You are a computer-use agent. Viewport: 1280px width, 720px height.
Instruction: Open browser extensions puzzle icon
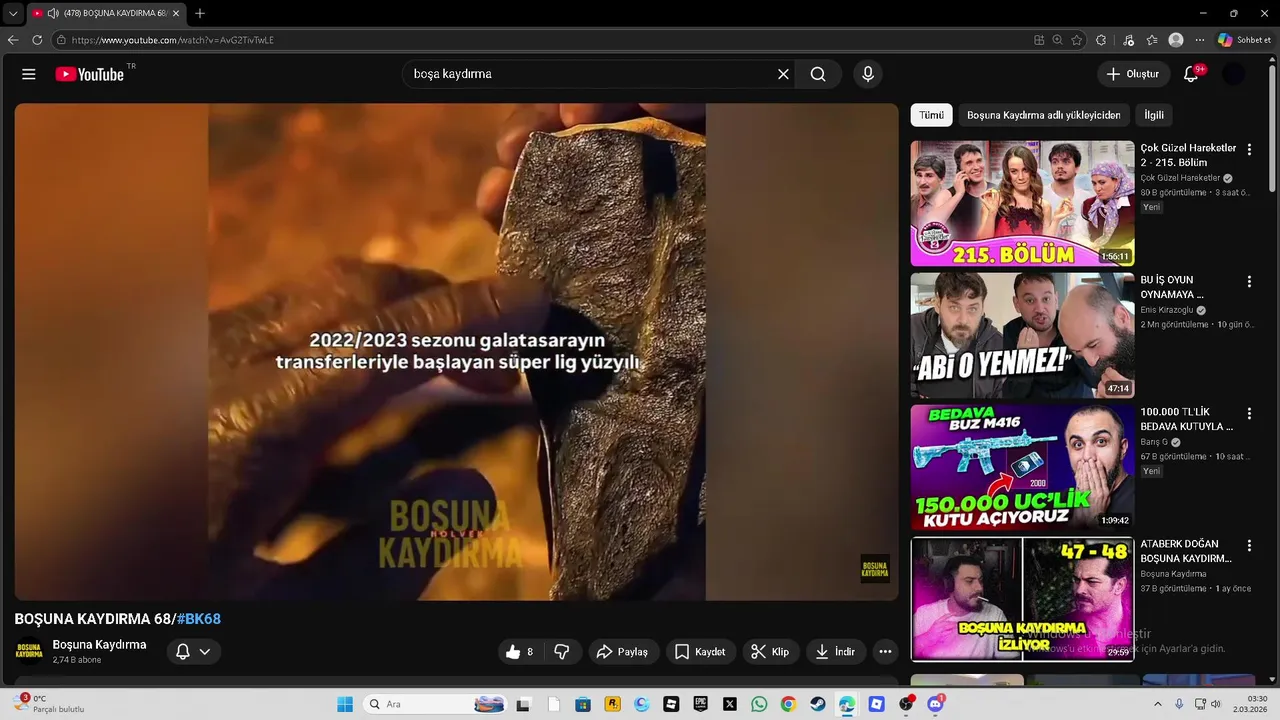1101,40
